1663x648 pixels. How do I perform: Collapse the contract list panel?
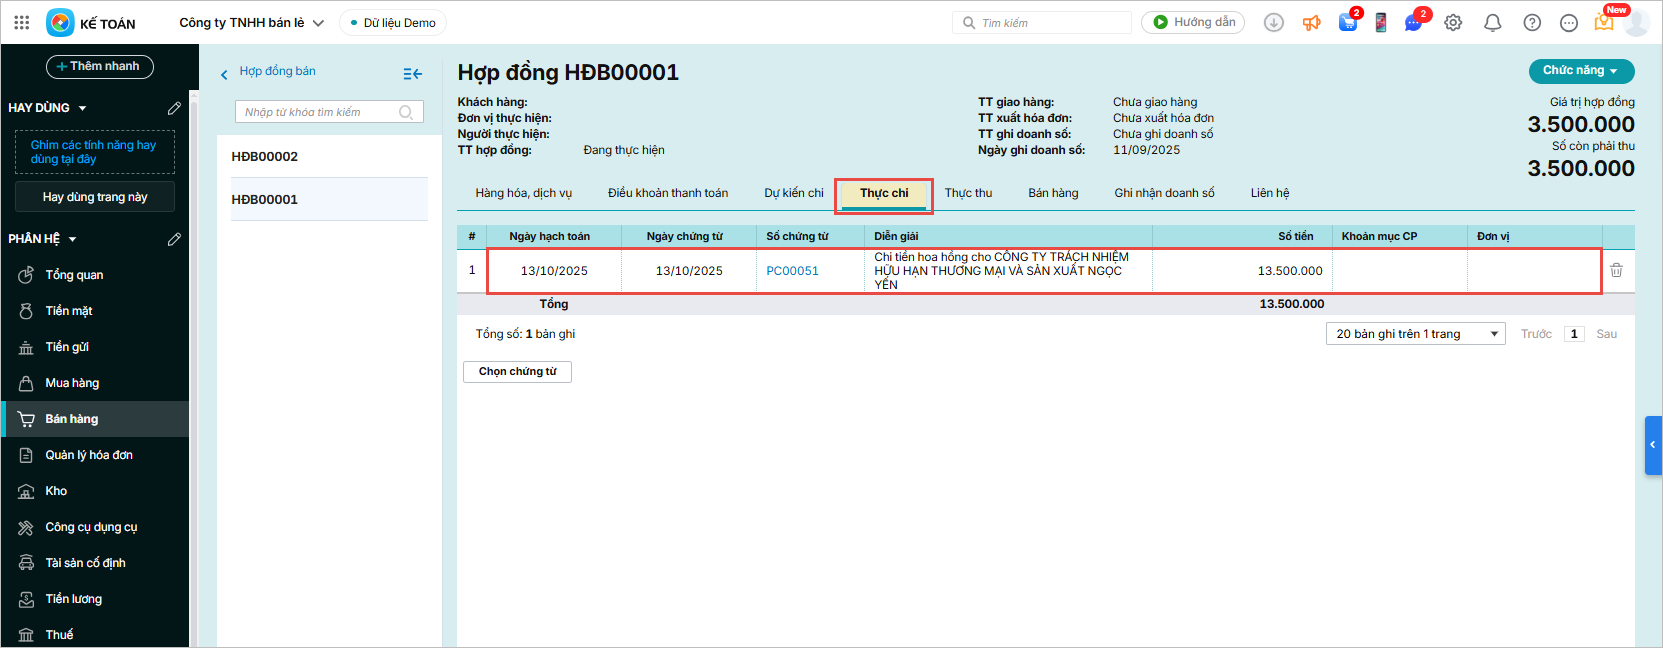pyautogui.click(x=412, y=73)
